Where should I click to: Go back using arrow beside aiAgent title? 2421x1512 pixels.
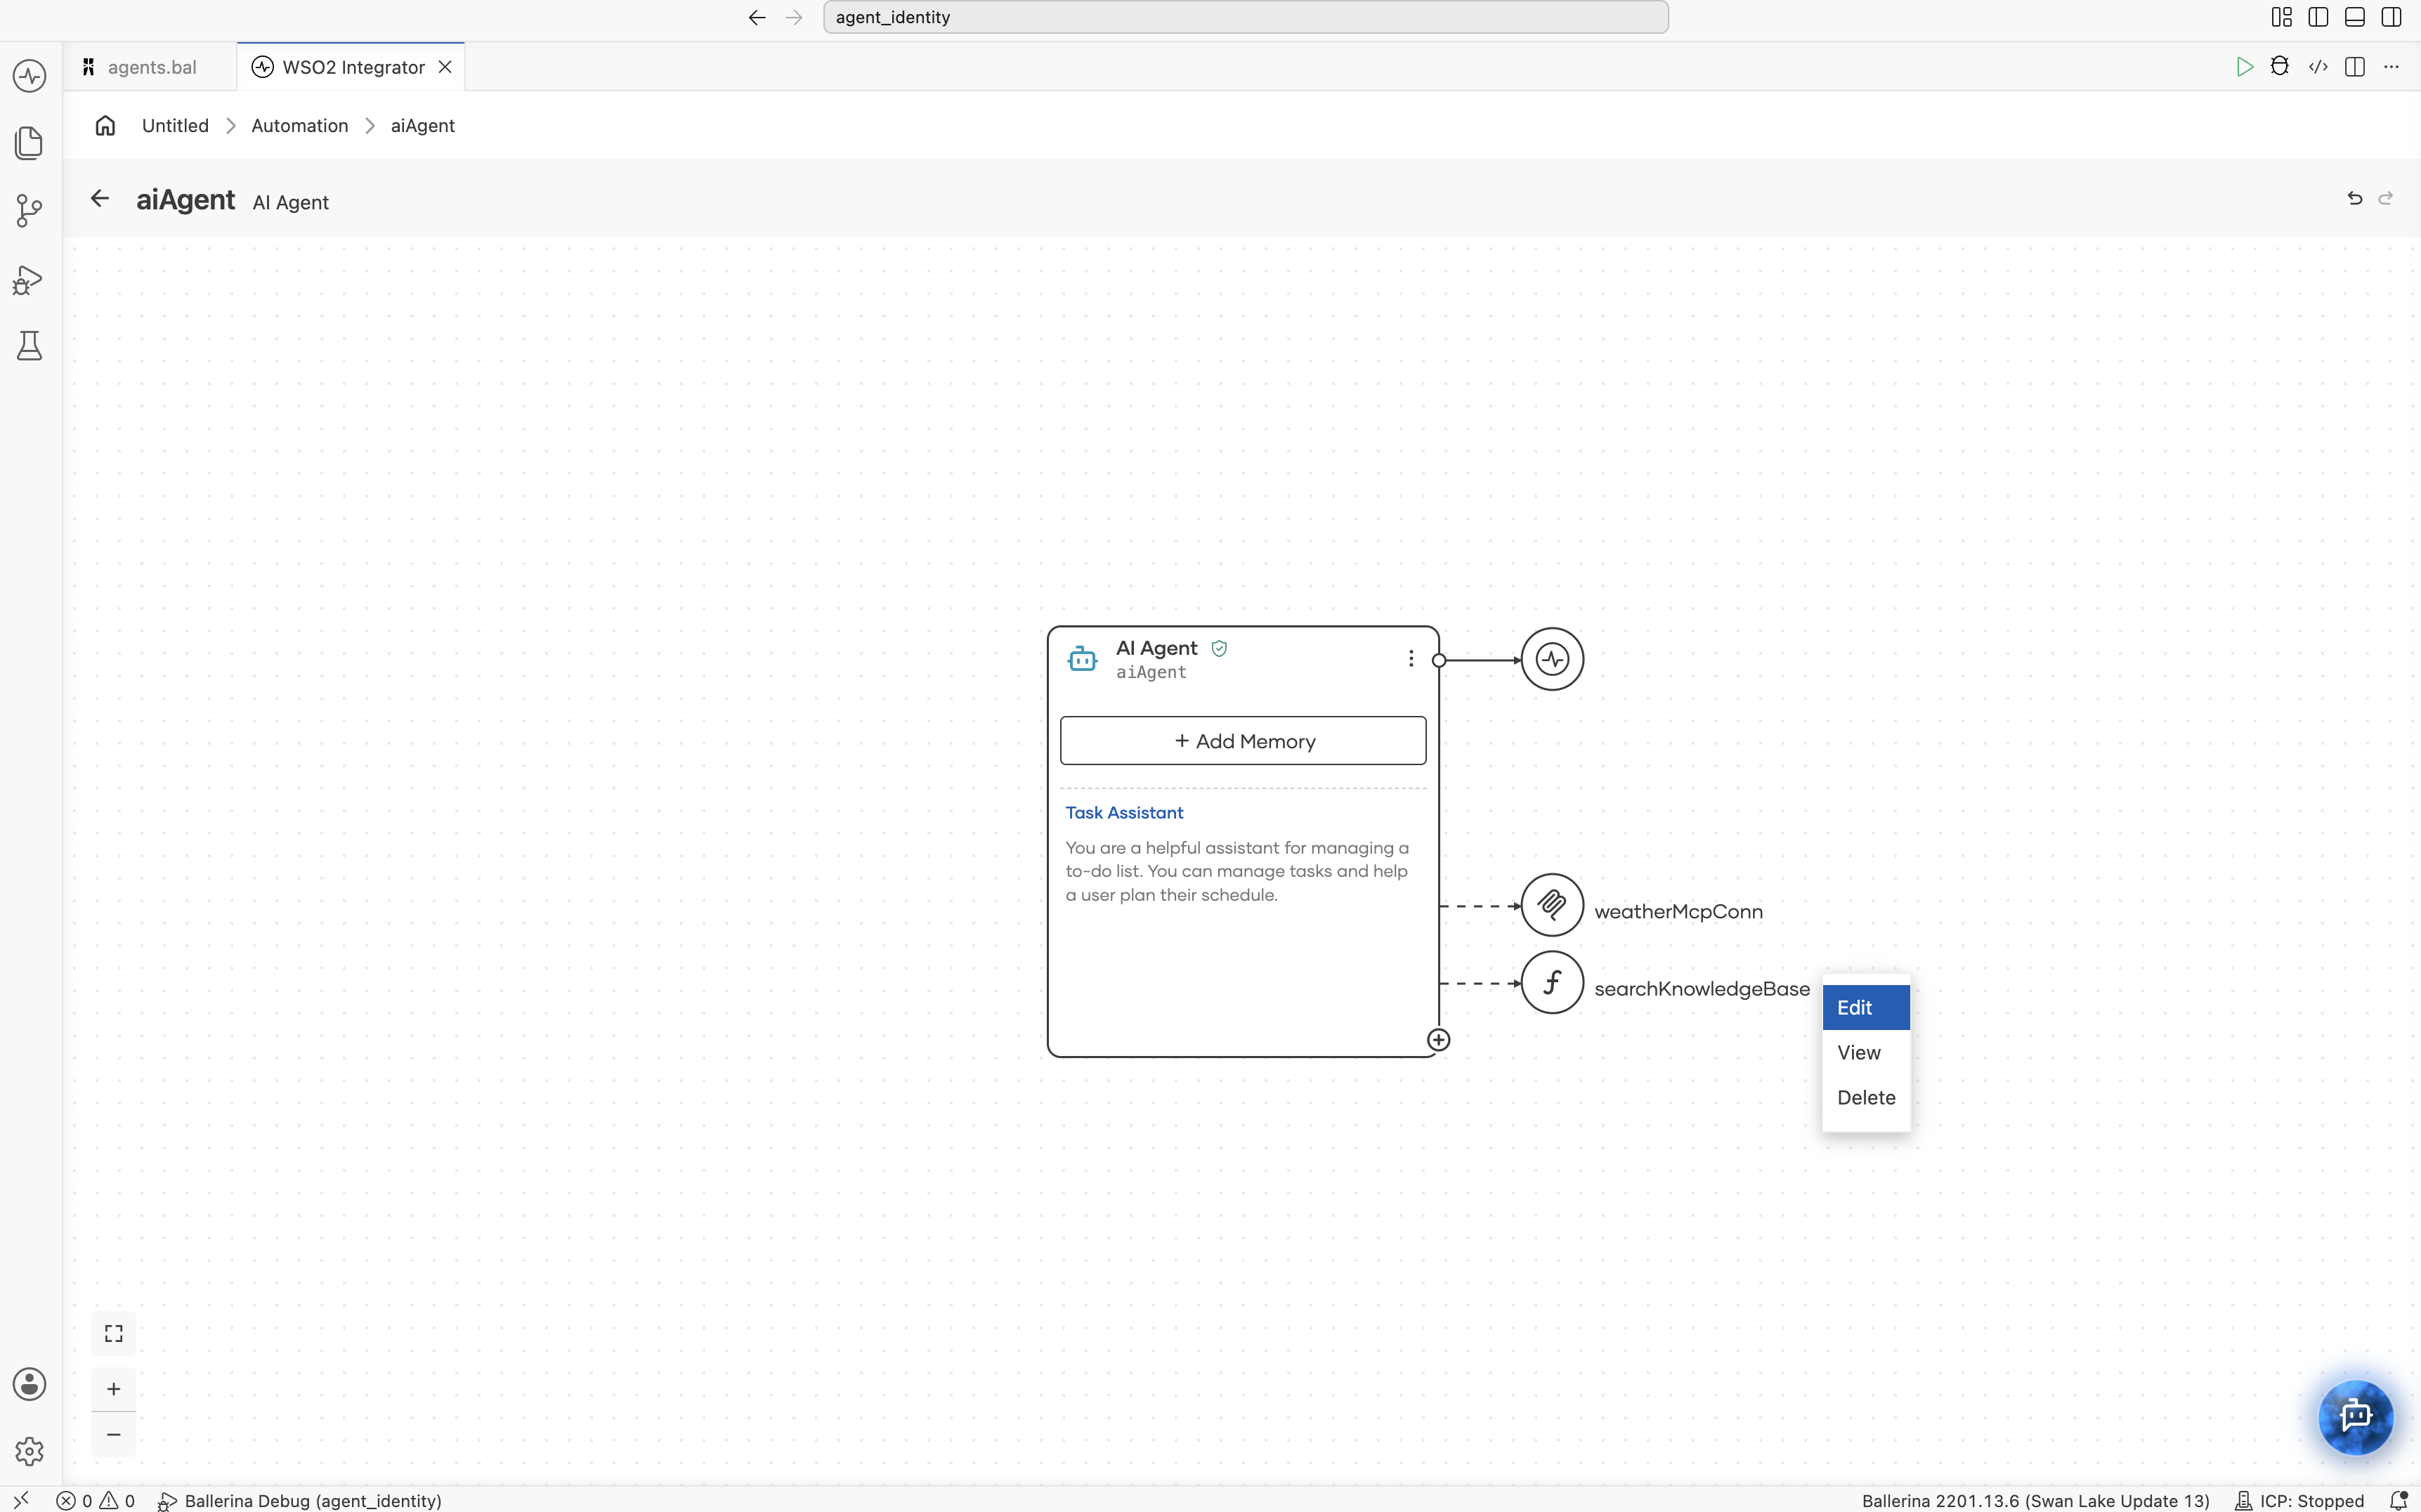[100, 199]
